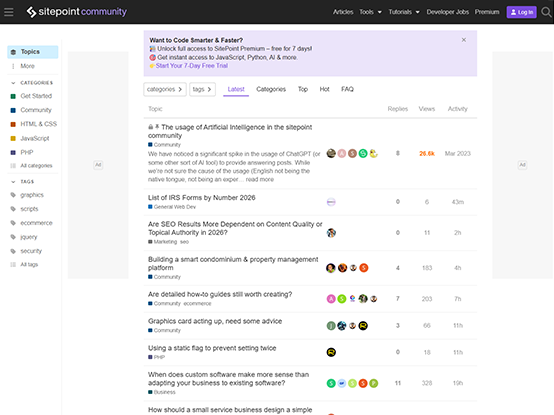Click read more on the AI topic
554x415 pixels.
[260, 180]
